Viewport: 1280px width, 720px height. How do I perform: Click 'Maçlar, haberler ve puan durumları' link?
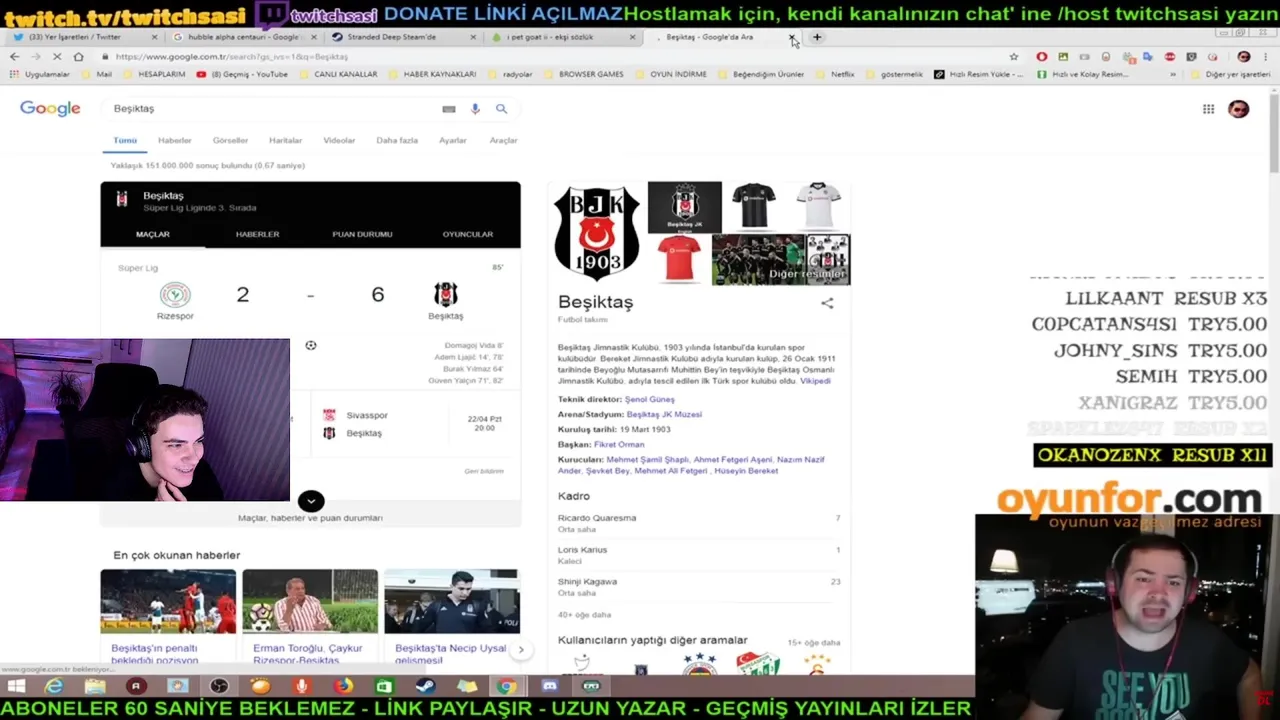310,518
